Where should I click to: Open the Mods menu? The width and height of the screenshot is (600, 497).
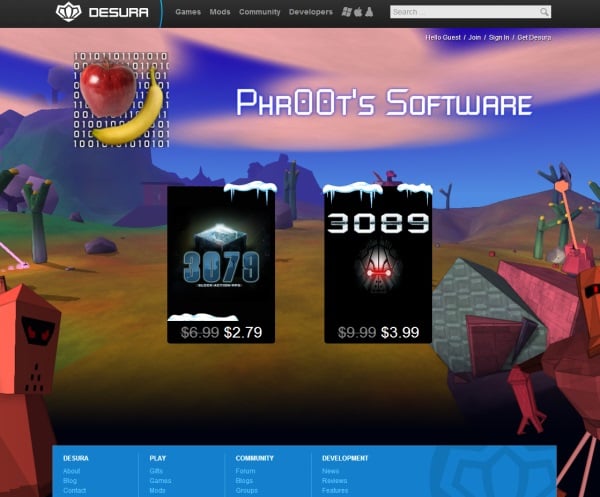220,12
